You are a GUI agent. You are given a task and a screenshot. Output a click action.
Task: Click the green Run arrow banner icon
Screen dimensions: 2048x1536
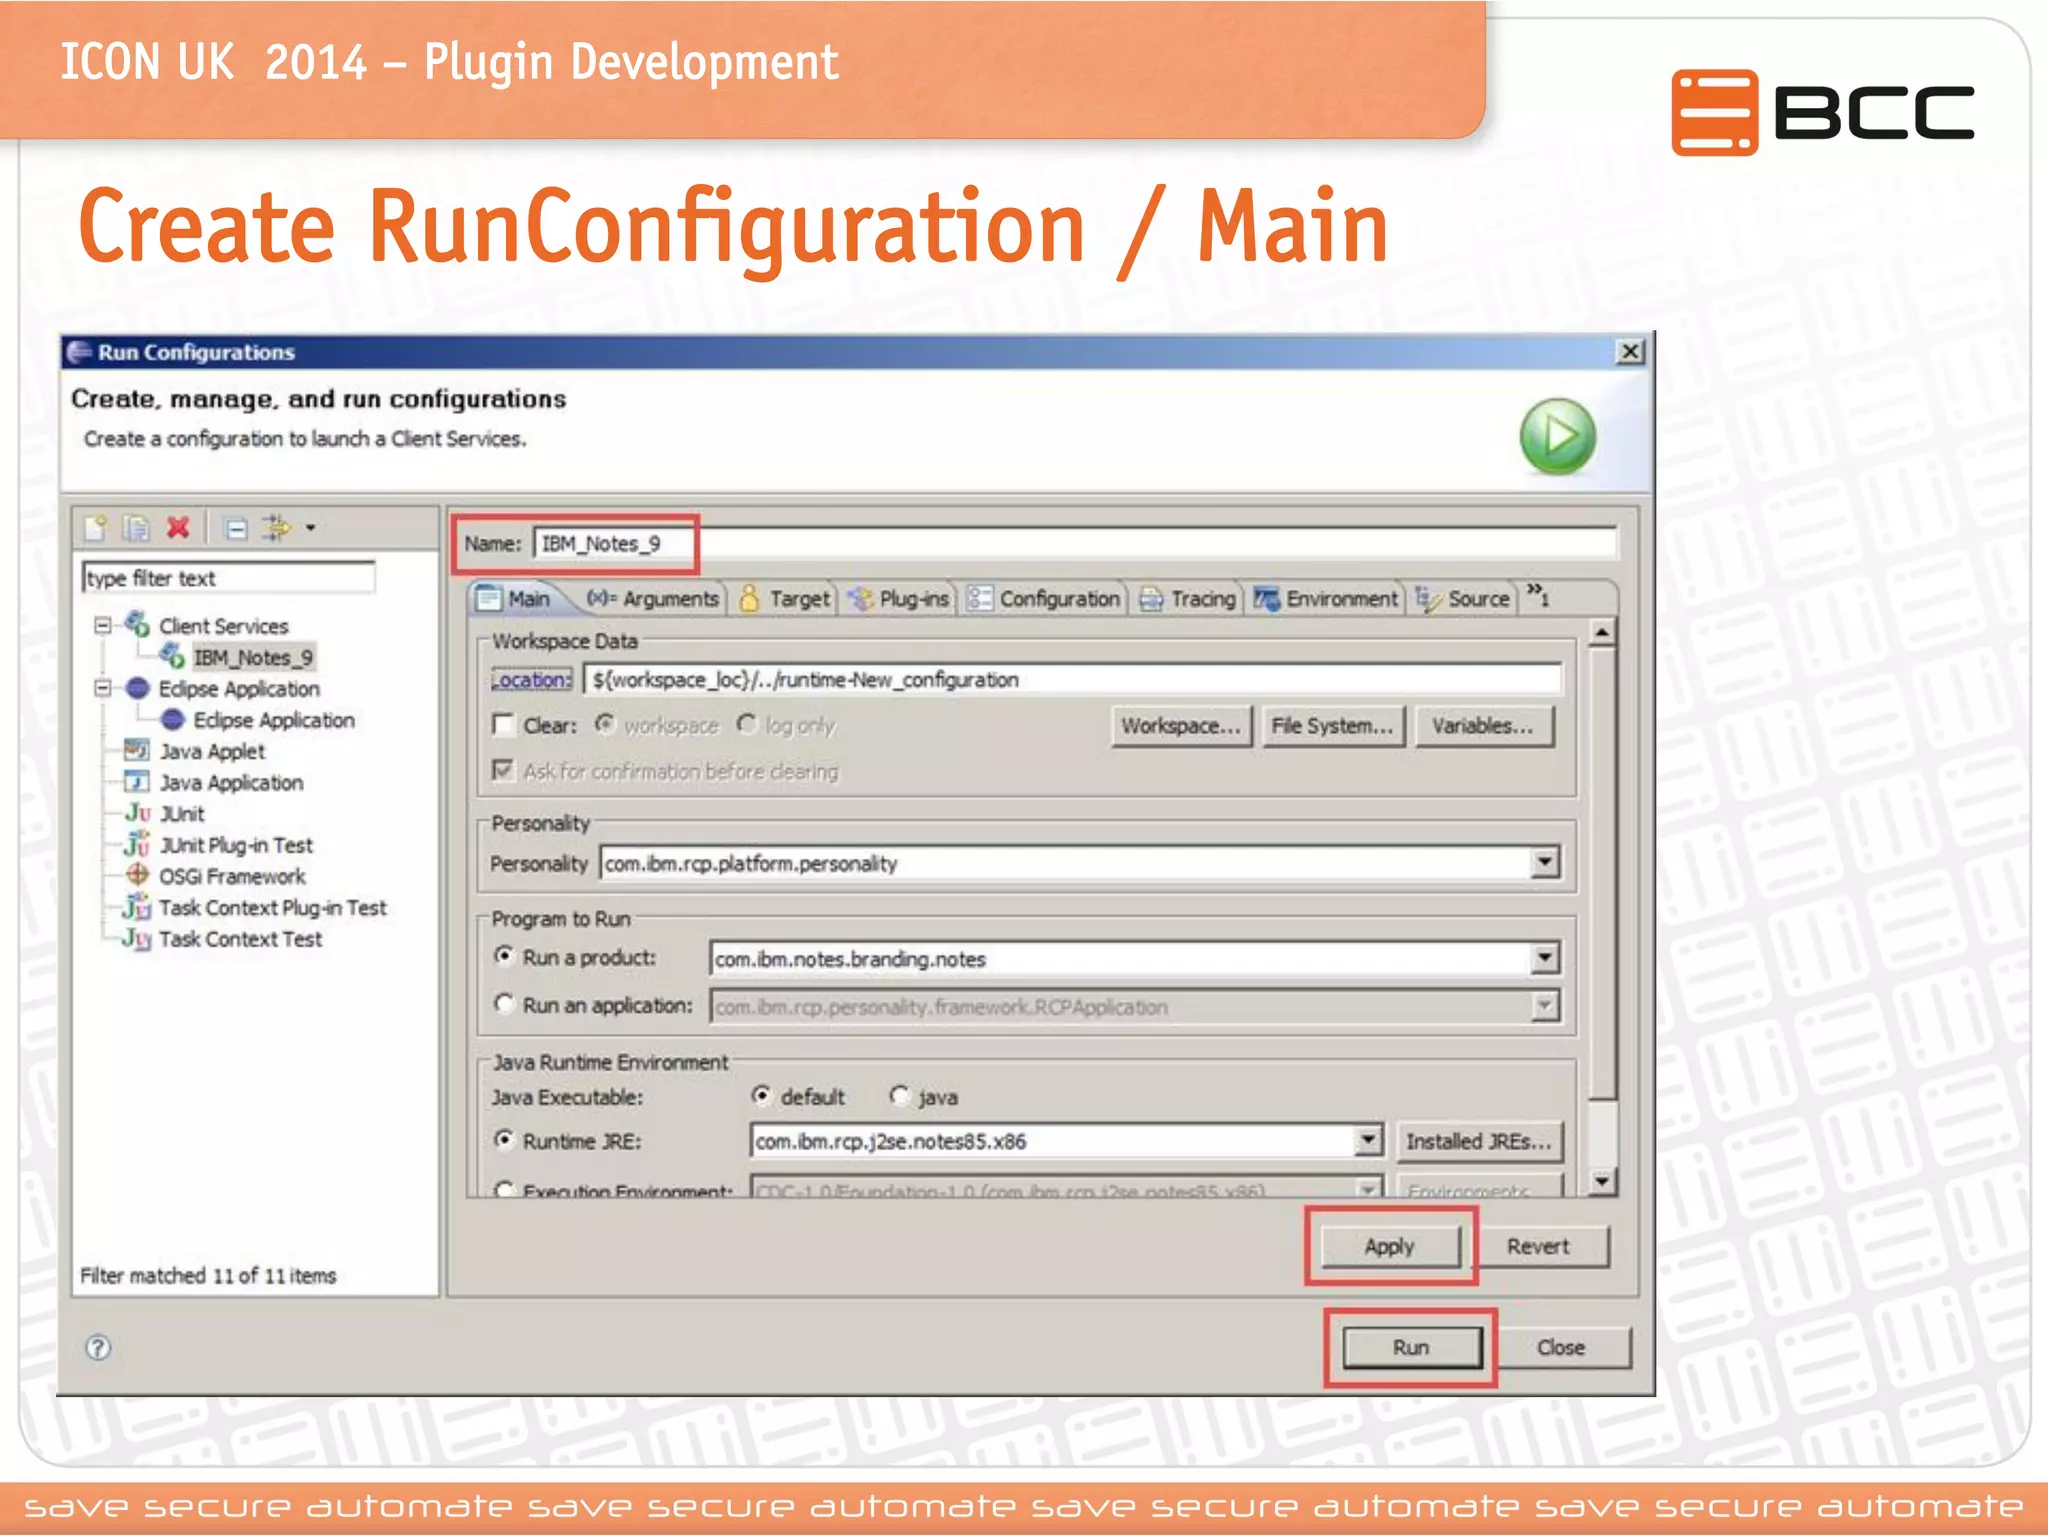(x=1557, y=436)
